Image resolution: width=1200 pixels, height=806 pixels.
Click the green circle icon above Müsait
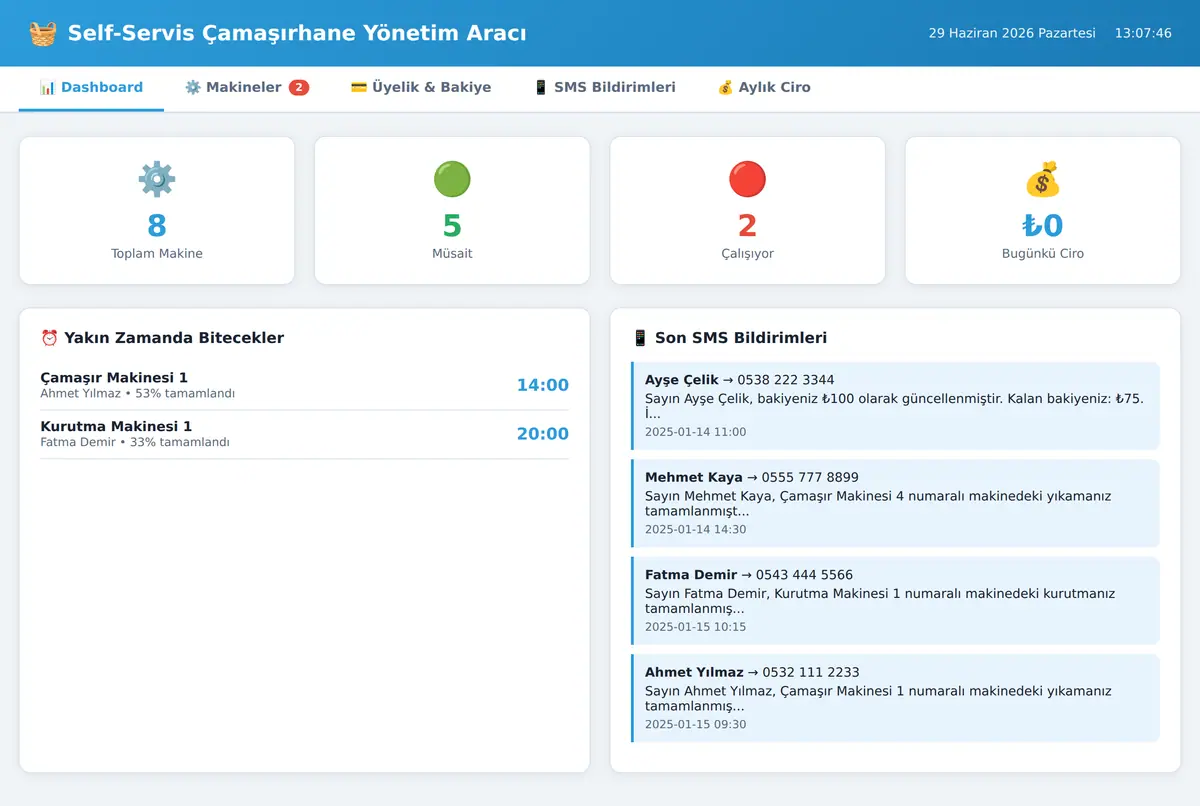(452, 179)
